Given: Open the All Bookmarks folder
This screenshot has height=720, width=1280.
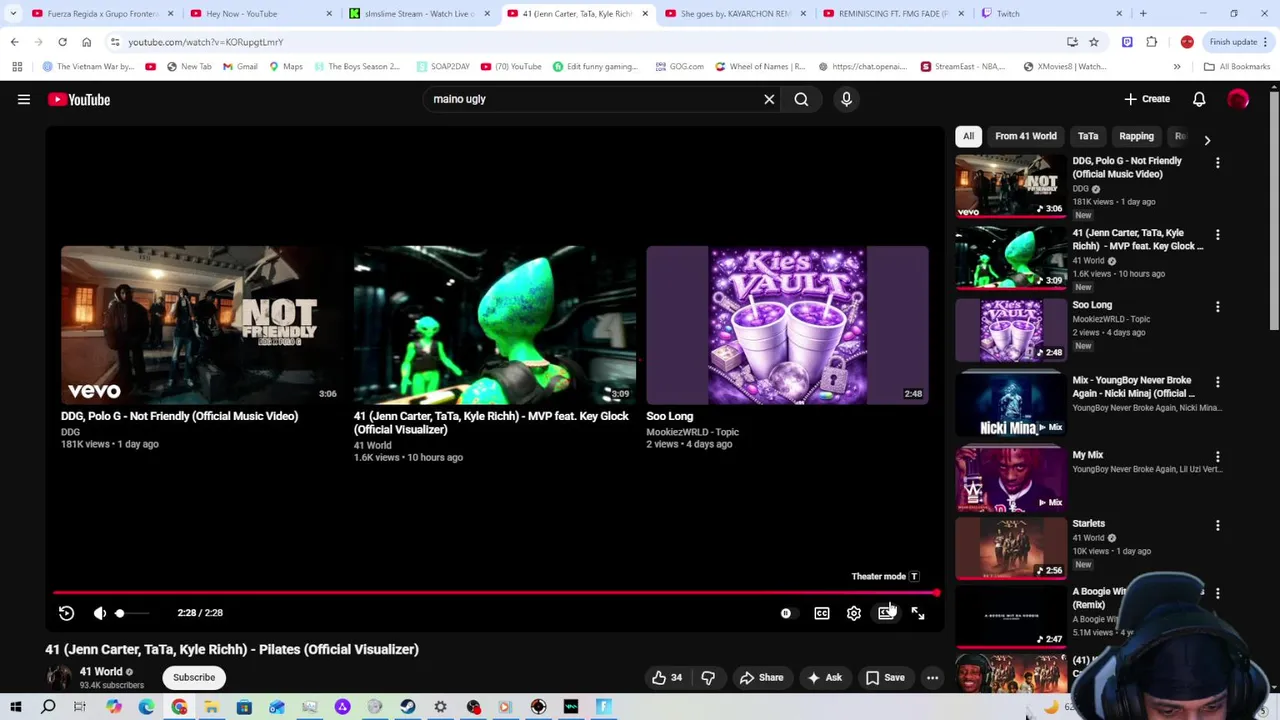Looking at the screenshot, I should click(1237, 67).
